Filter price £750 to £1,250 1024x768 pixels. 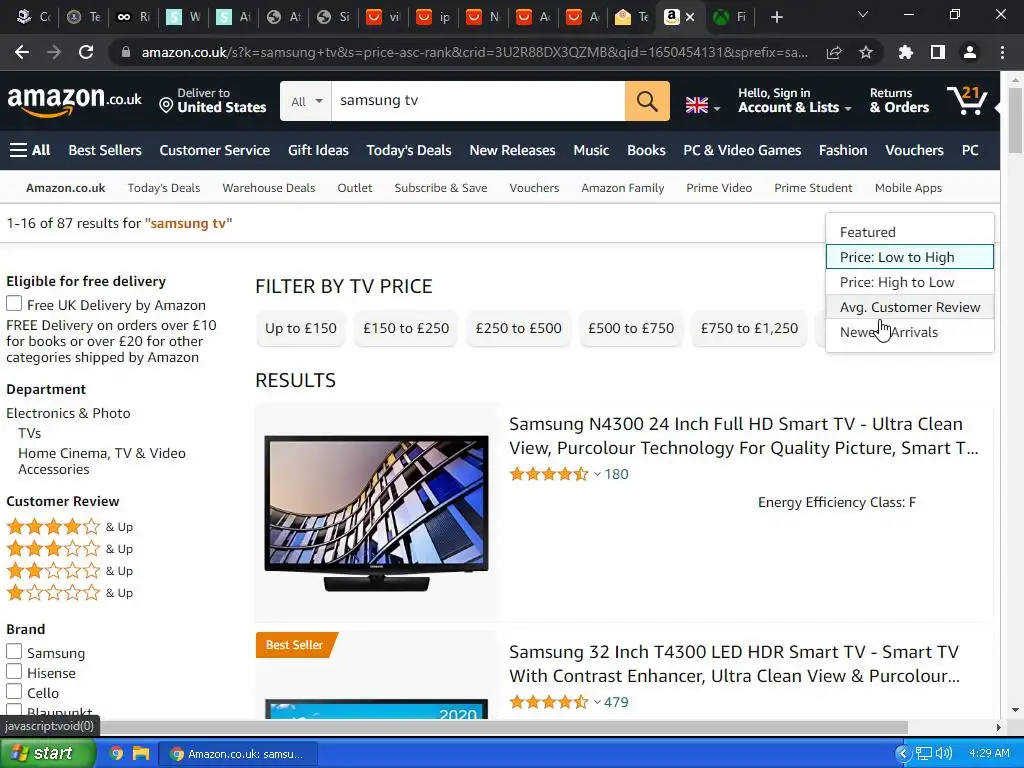click(x=749, y=328)
